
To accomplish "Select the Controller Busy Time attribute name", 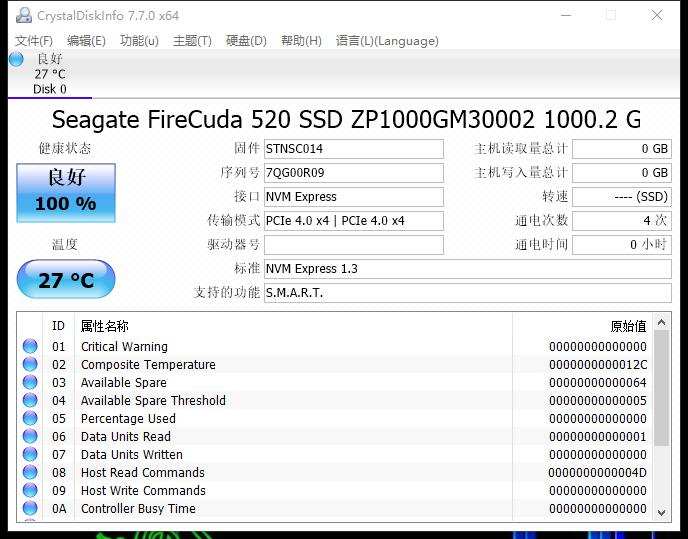I will [138, 509].
